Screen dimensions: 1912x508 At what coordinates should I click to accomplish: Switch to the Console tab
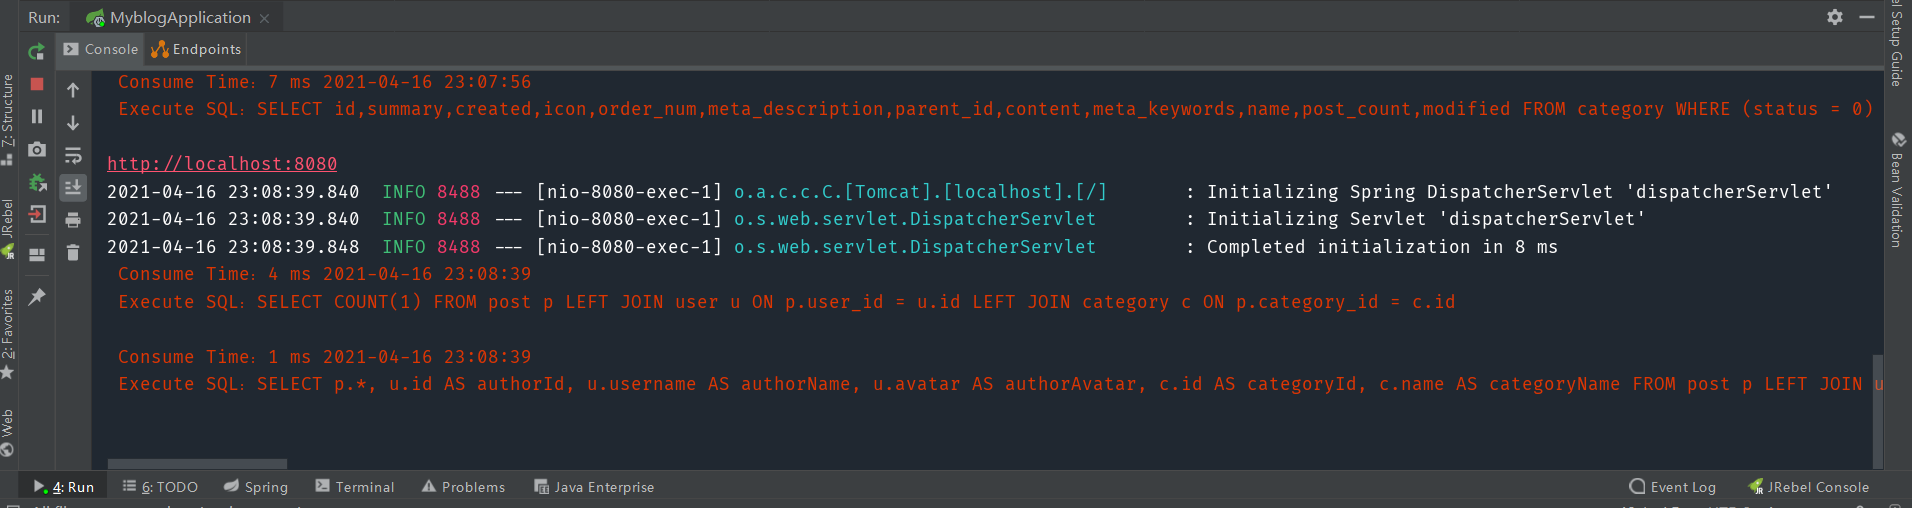coord(100,49)
